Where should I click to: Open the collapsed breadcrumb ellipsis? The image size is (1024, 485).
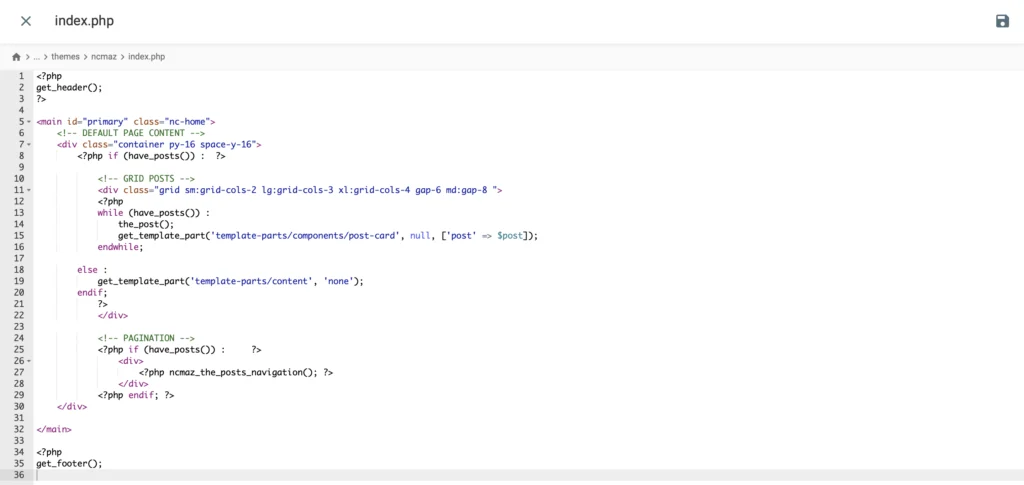(37, 57)
